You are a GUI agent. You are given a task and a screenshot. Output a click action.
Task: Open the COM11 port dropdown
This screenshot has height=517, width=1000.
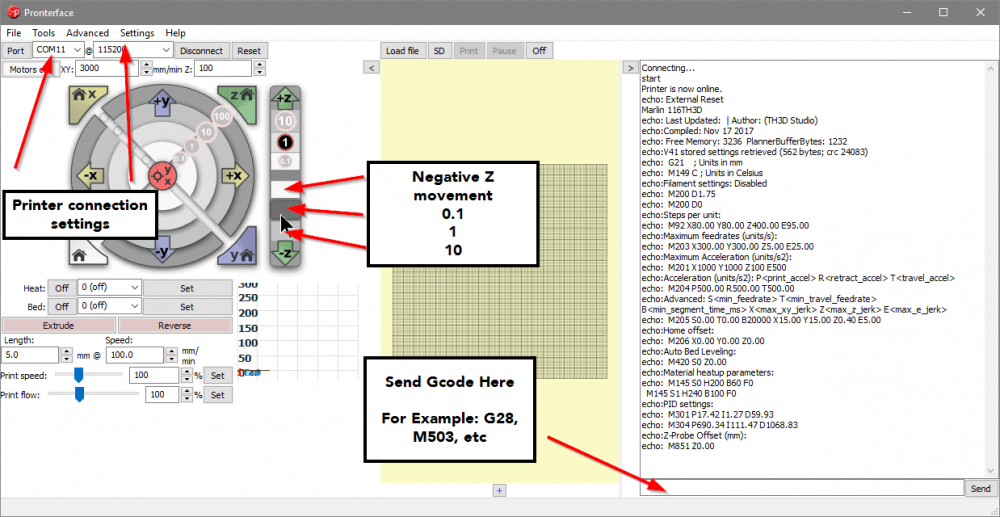click(58, 50)
